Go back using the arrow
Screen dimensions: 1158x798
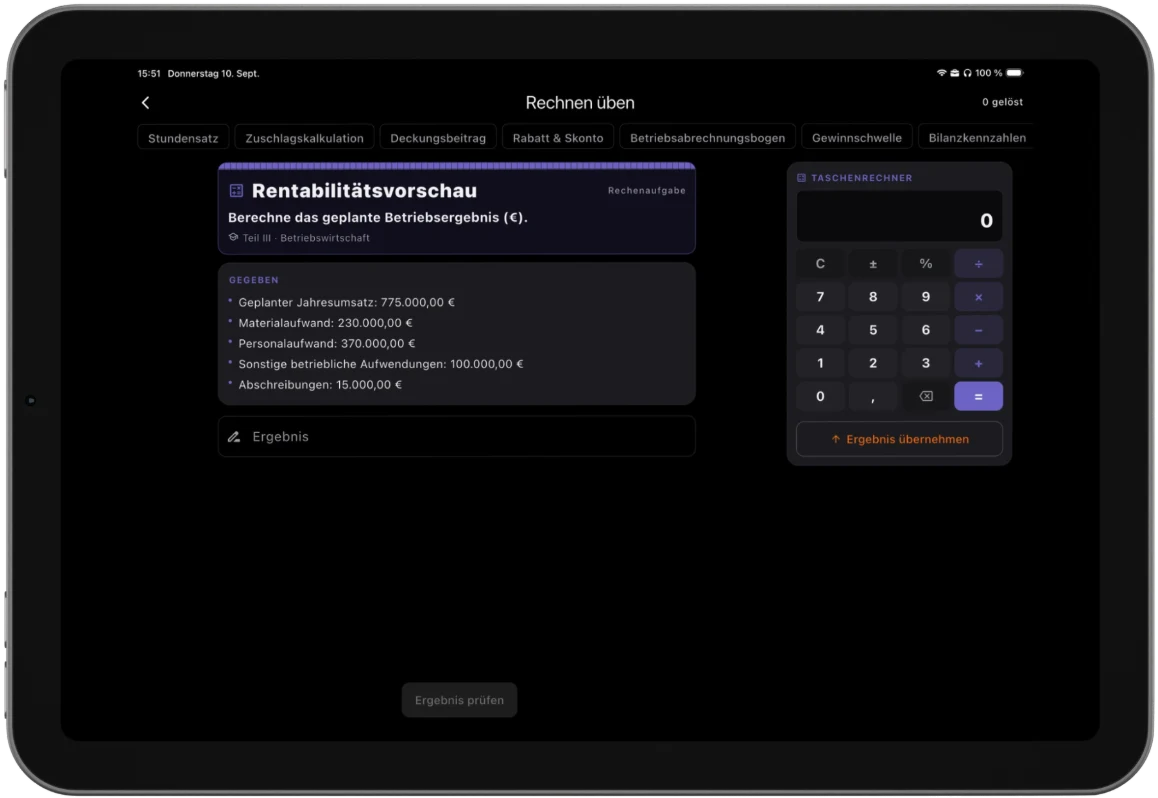[145, 103]
